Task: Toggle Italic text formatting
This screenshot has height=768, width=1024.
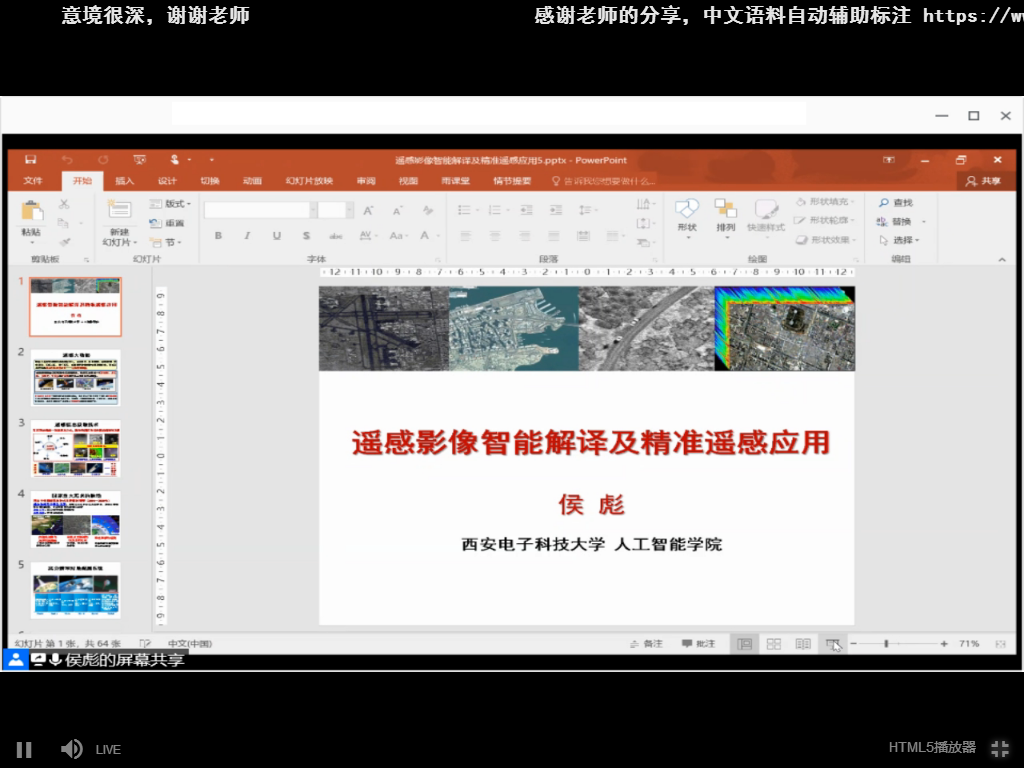Action: [x=247, y=236]
